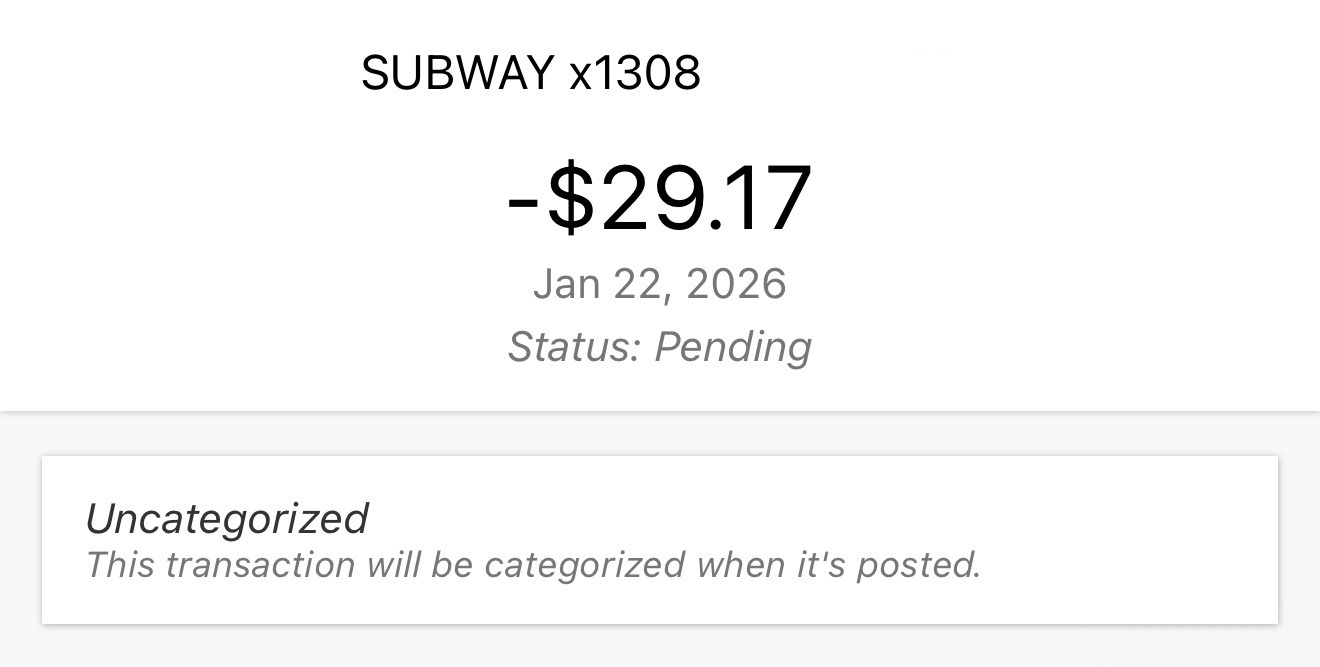Screen dimensions: 1320x667
Task: Tap the -$29.17 transaction amount
Action: coord(659,199)
